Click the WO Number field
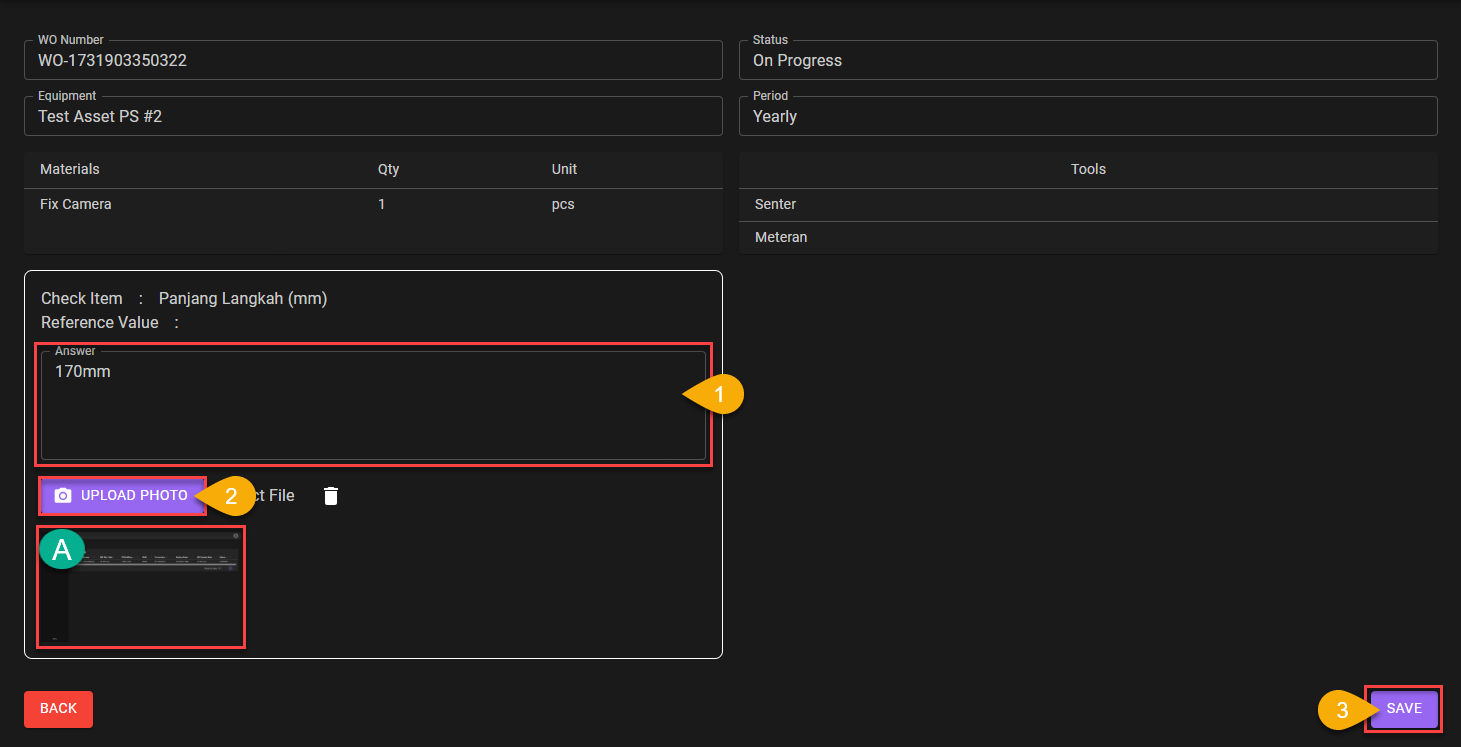1461x747 pixels. coord(372,60)
